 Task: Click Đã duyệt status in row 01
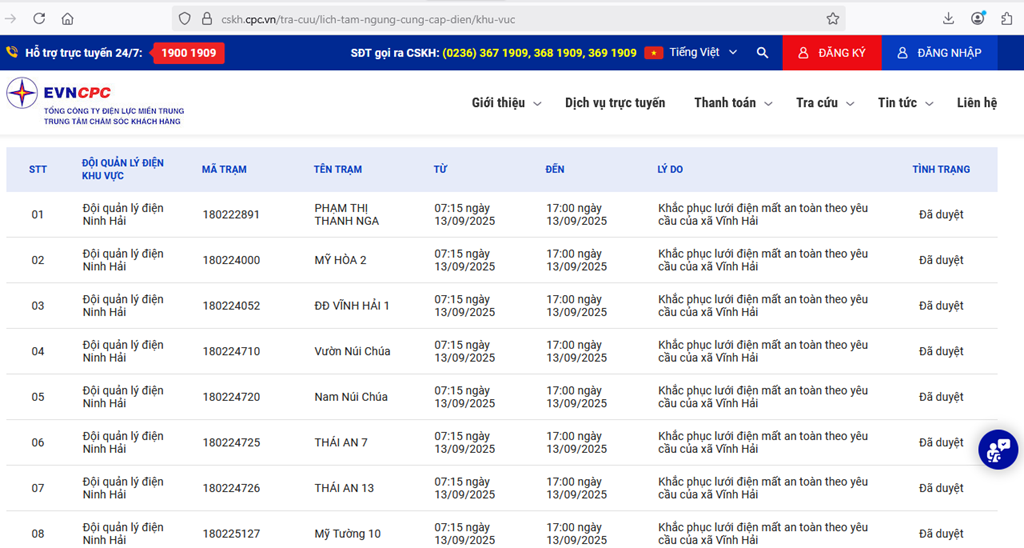pos(941,214)
